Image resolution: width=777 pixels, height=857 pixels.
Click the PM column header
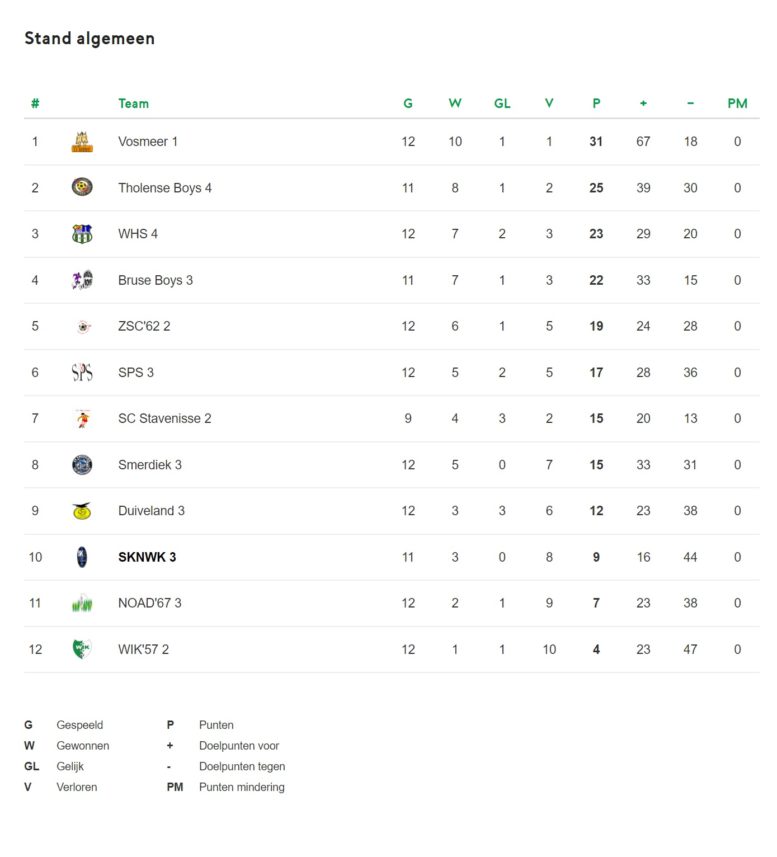tap(737, 103)
